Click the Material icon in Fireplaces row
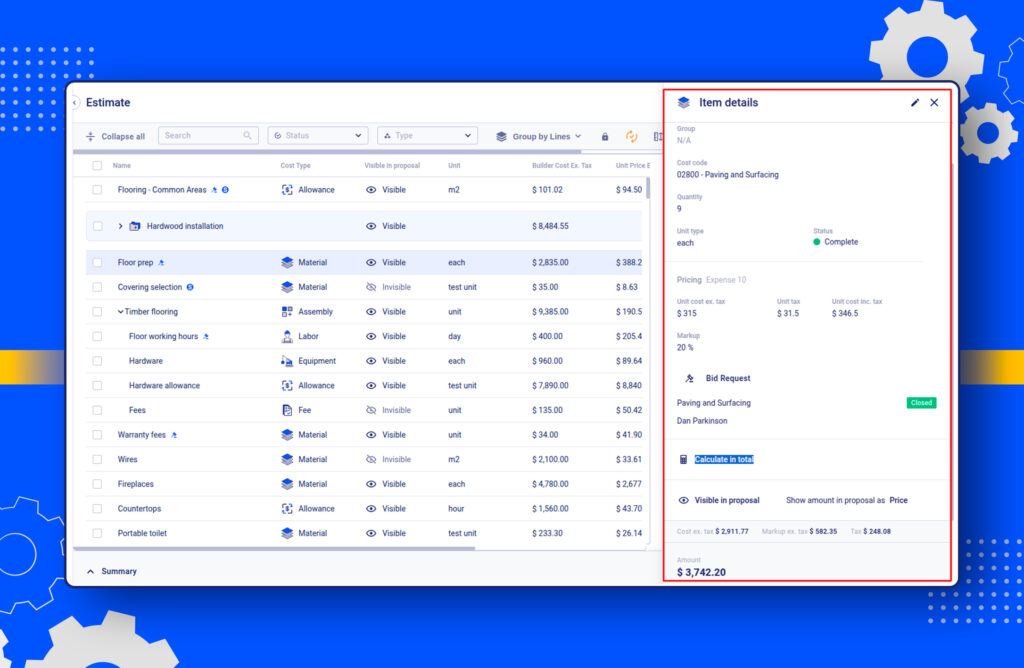Image resolution: width=1024 pixels, height=668 pixels. coord(287,484)
